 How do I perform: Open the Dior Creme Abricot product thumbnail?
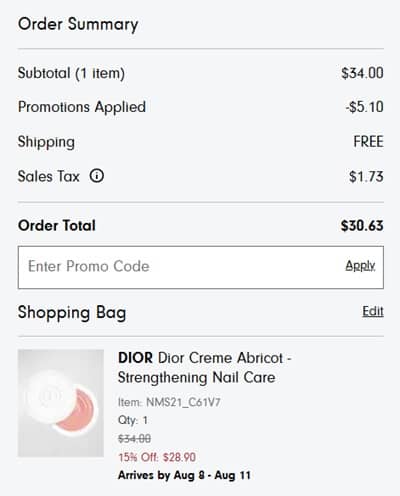pyautogui.click(x=61, y=403)
